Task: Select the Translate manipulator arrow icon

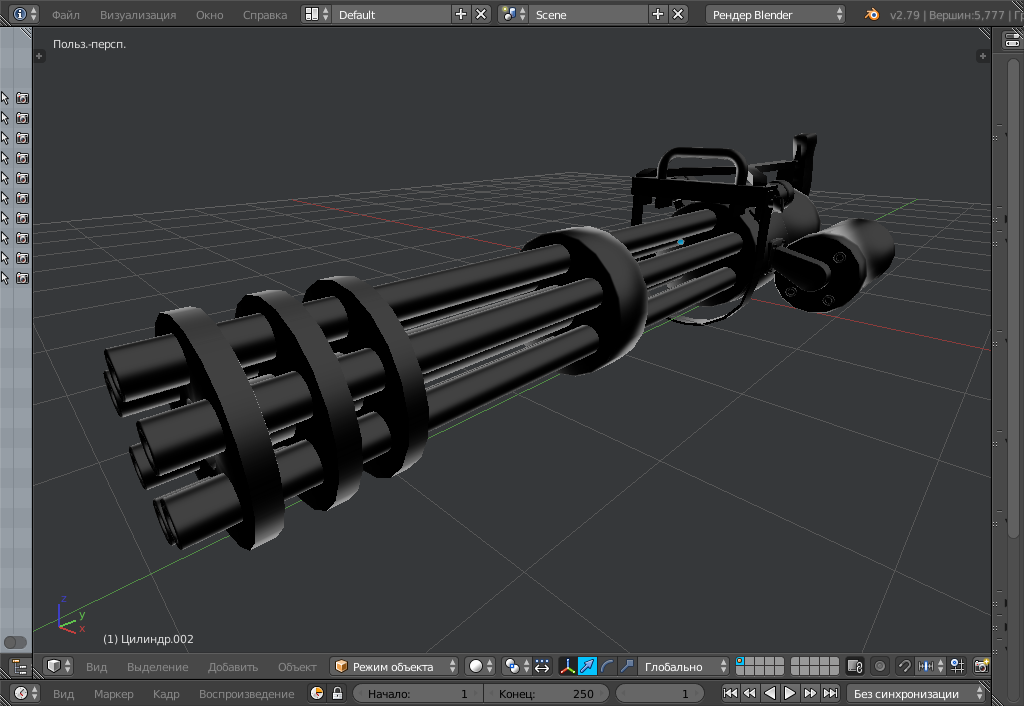Action: [587, 667]
